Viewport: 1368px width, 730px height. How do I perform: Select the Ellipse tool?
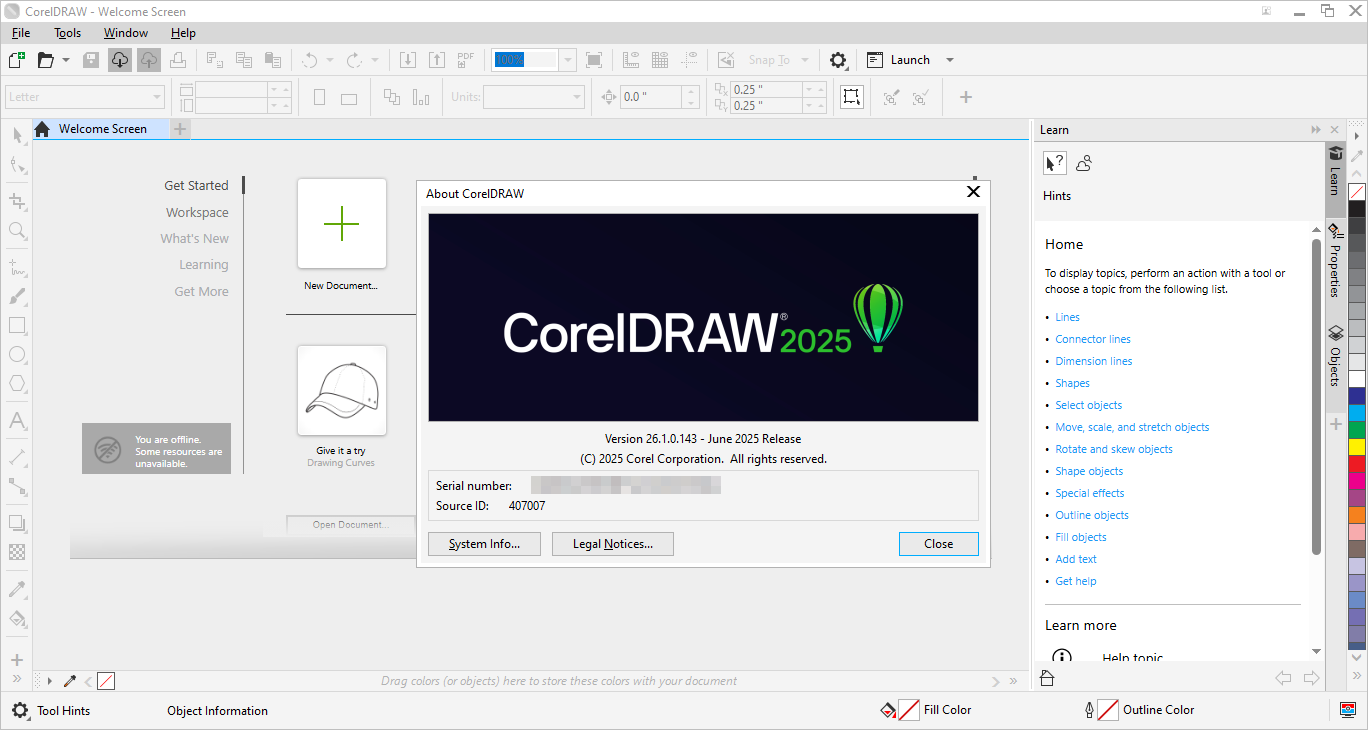pyautogui.click(x=17, y=355)
